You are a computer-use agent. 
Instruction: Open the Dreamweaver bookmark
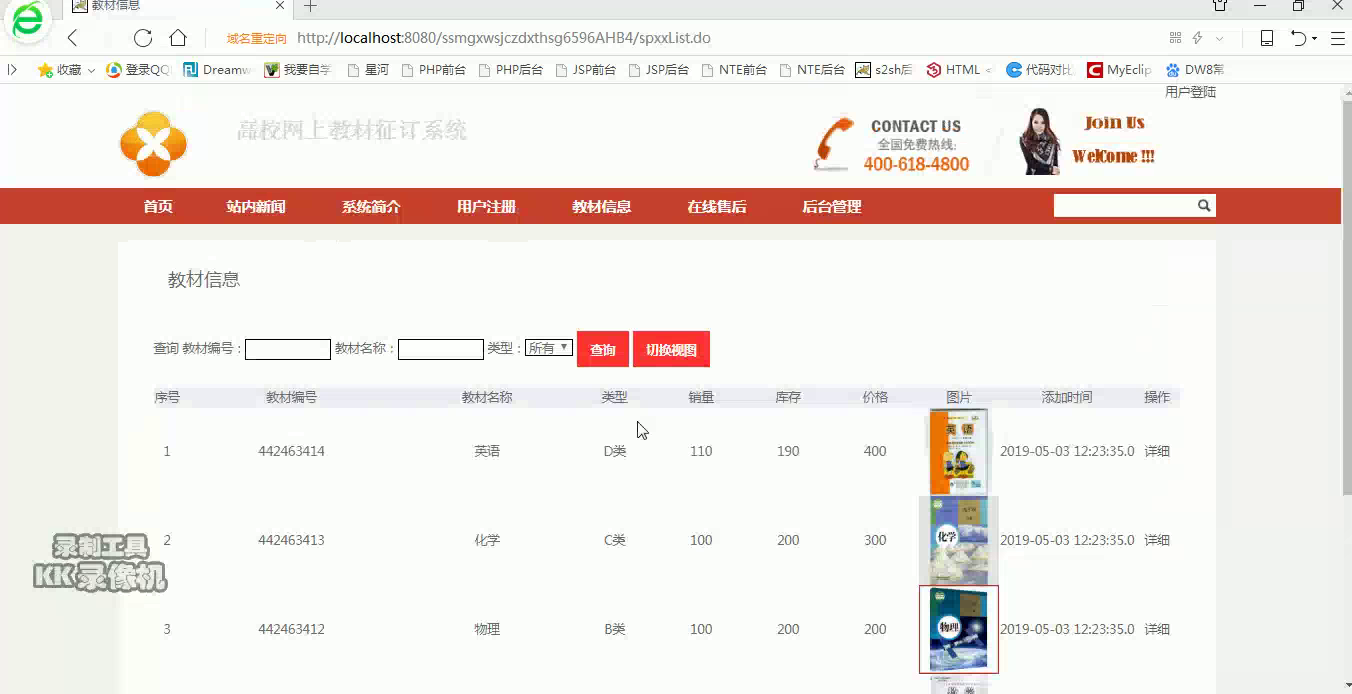click(217, 70)
